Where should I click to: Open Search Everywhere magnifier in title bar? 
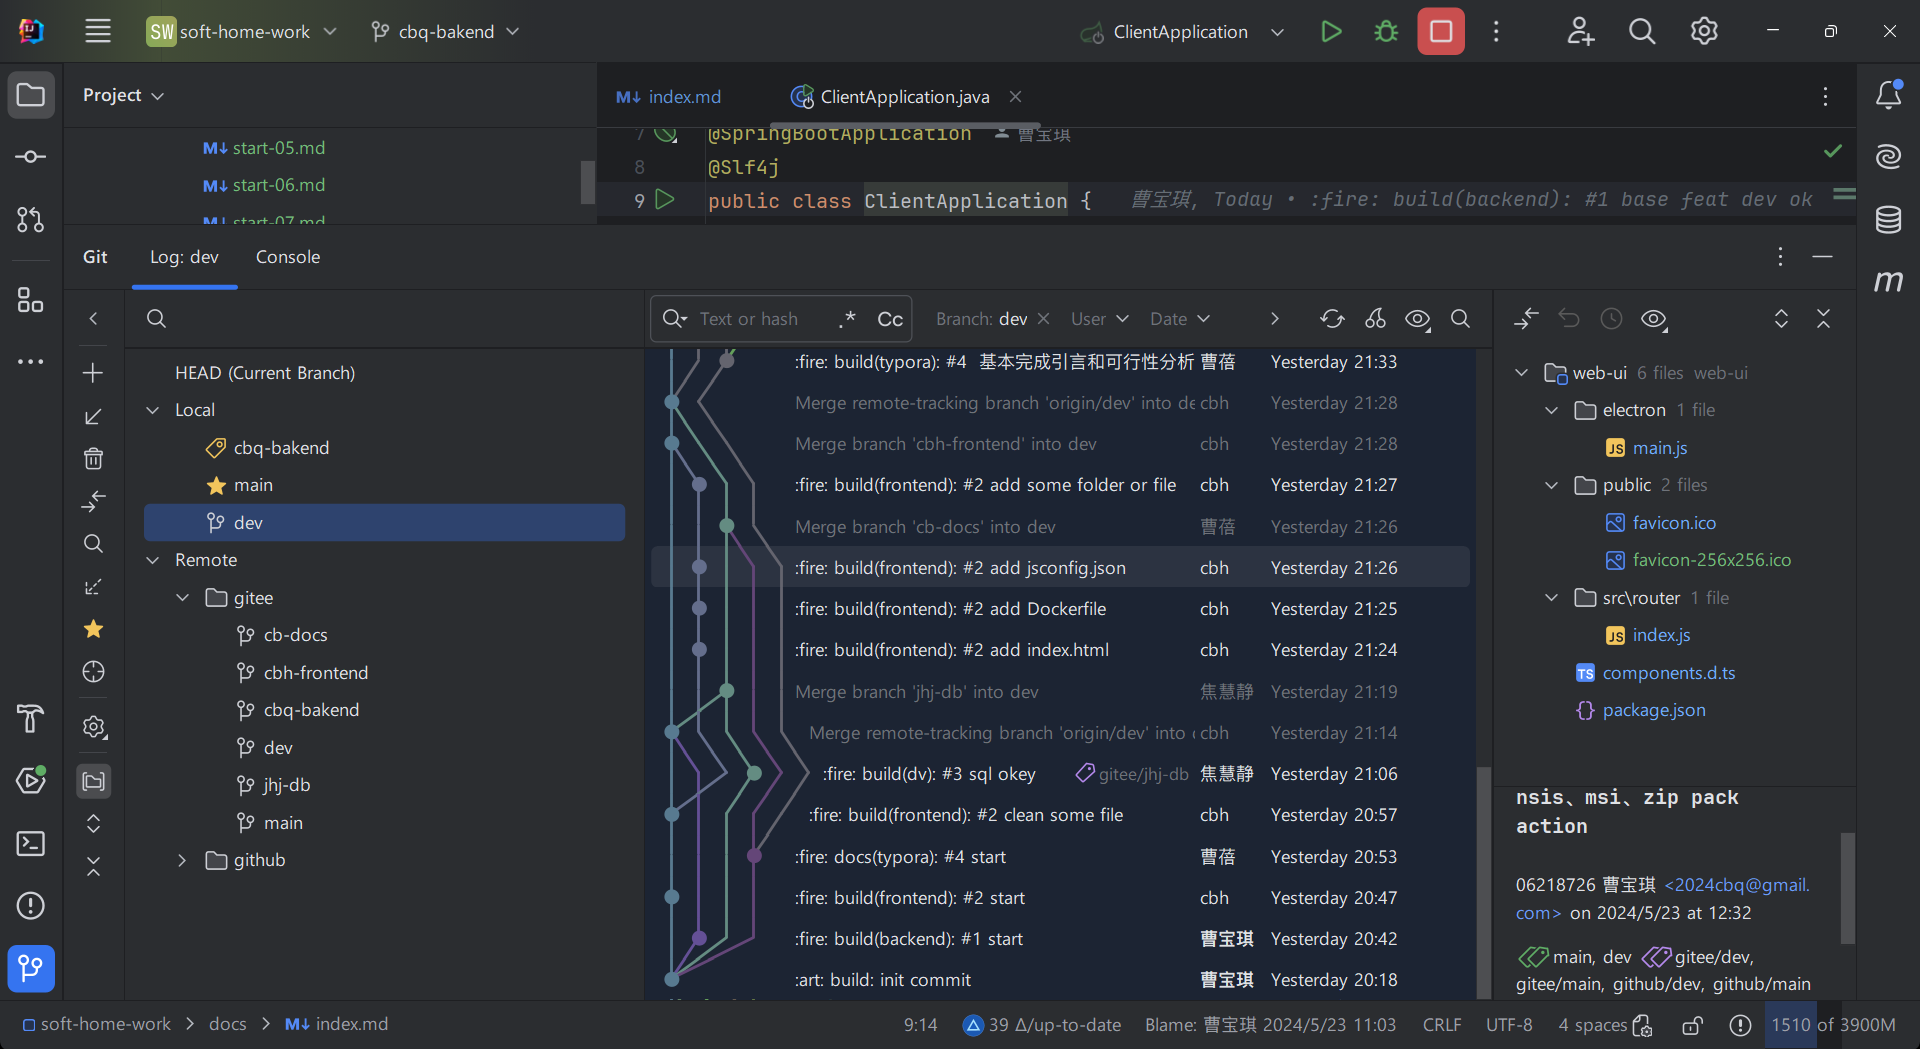pos(1642,31)
